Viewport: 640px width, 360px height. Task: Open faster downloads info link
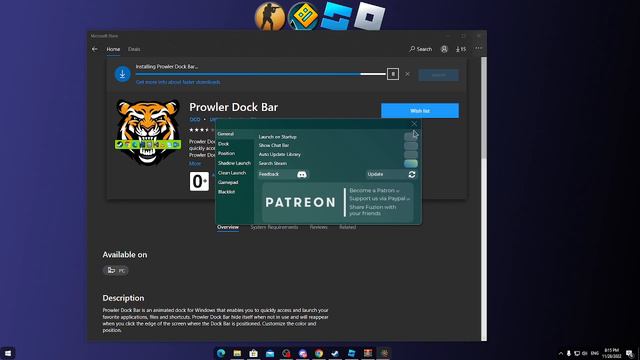click(178, 82)
